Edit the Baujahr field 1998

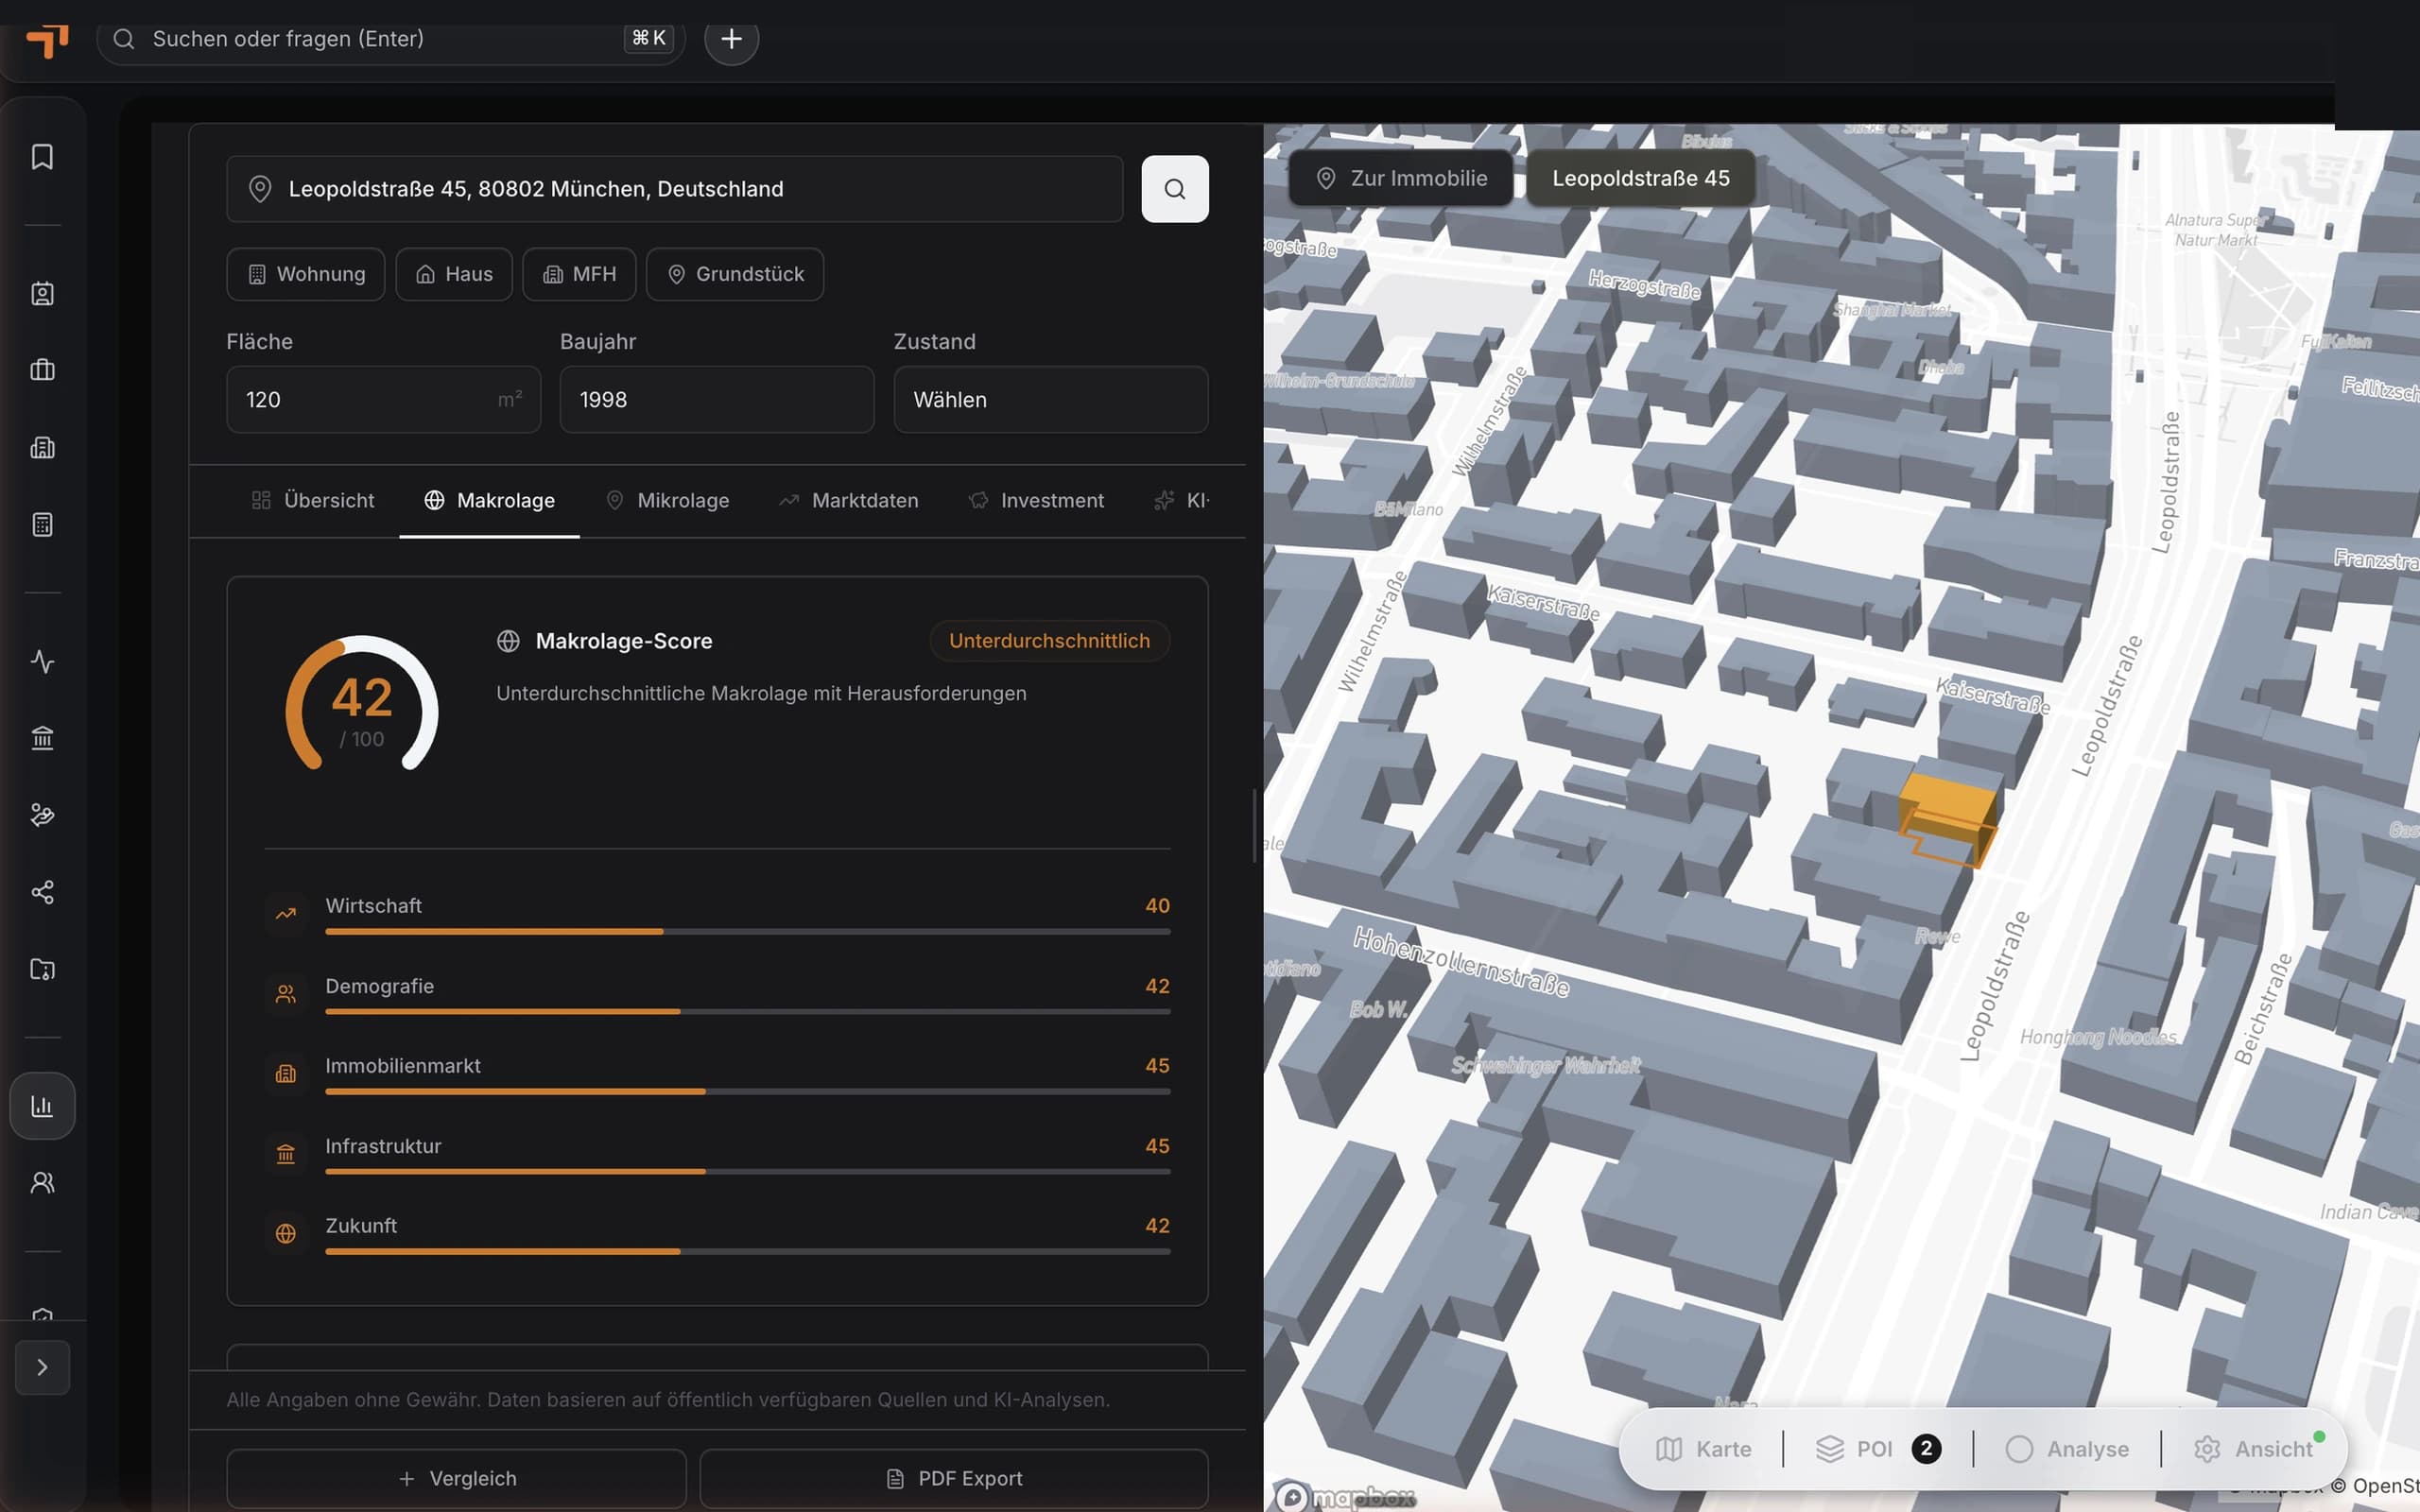click(717, 399)
